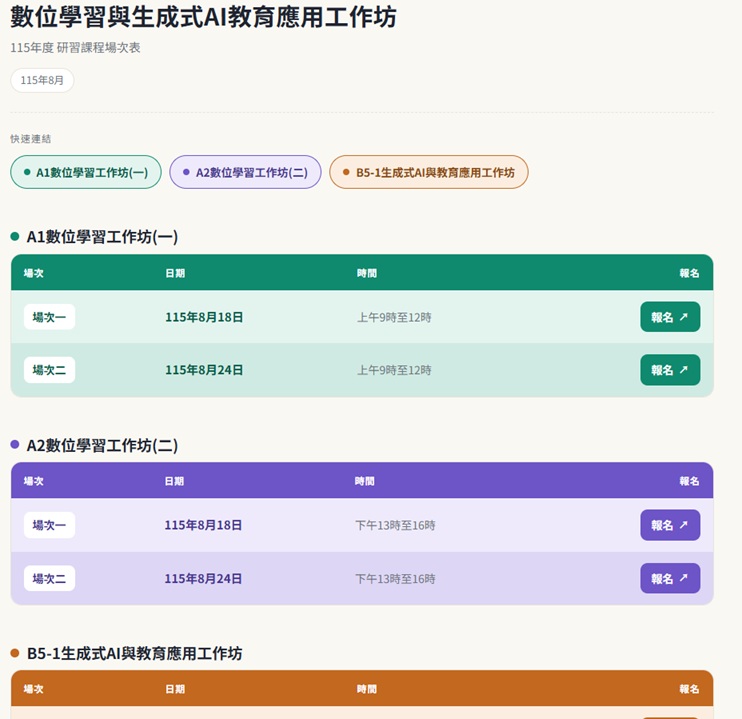
Task: Open the A1數位學習工作坊(一) quick link
Action: pos(86,172)
